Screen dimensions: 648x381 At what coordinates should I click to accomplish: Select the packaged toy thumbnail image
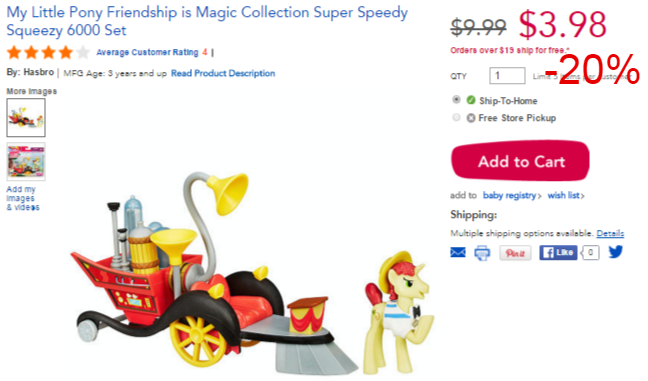26,162
